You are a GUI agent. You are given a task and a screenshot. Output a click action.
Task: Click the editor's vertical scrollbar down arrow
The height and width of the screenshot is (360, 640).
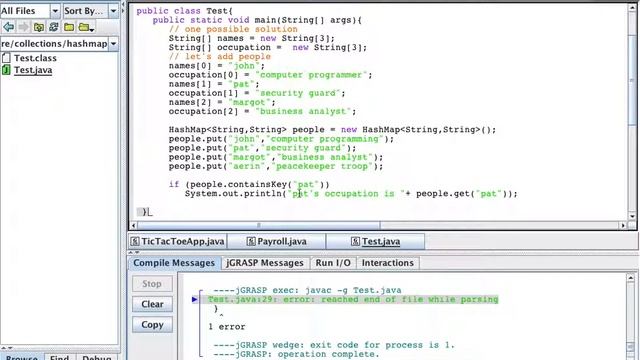click(x=632, y=216)
